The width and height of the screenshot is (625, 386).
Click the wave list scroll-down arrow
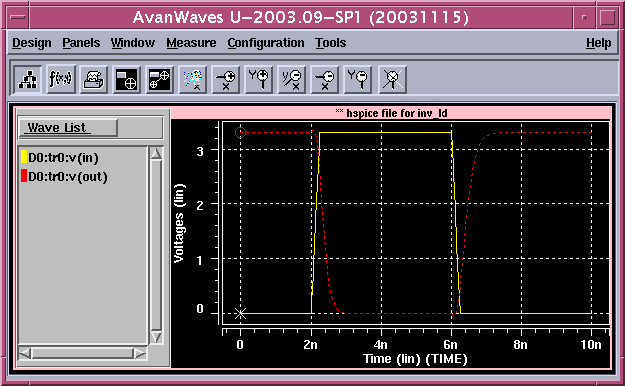156,337
